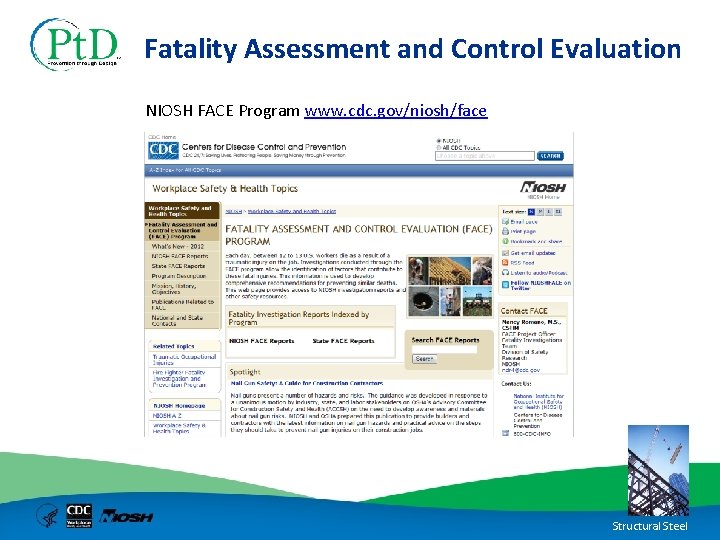The image size is (720, 540).
Task: Click the CDC Home link at top
Action: (x=162, y=137)
